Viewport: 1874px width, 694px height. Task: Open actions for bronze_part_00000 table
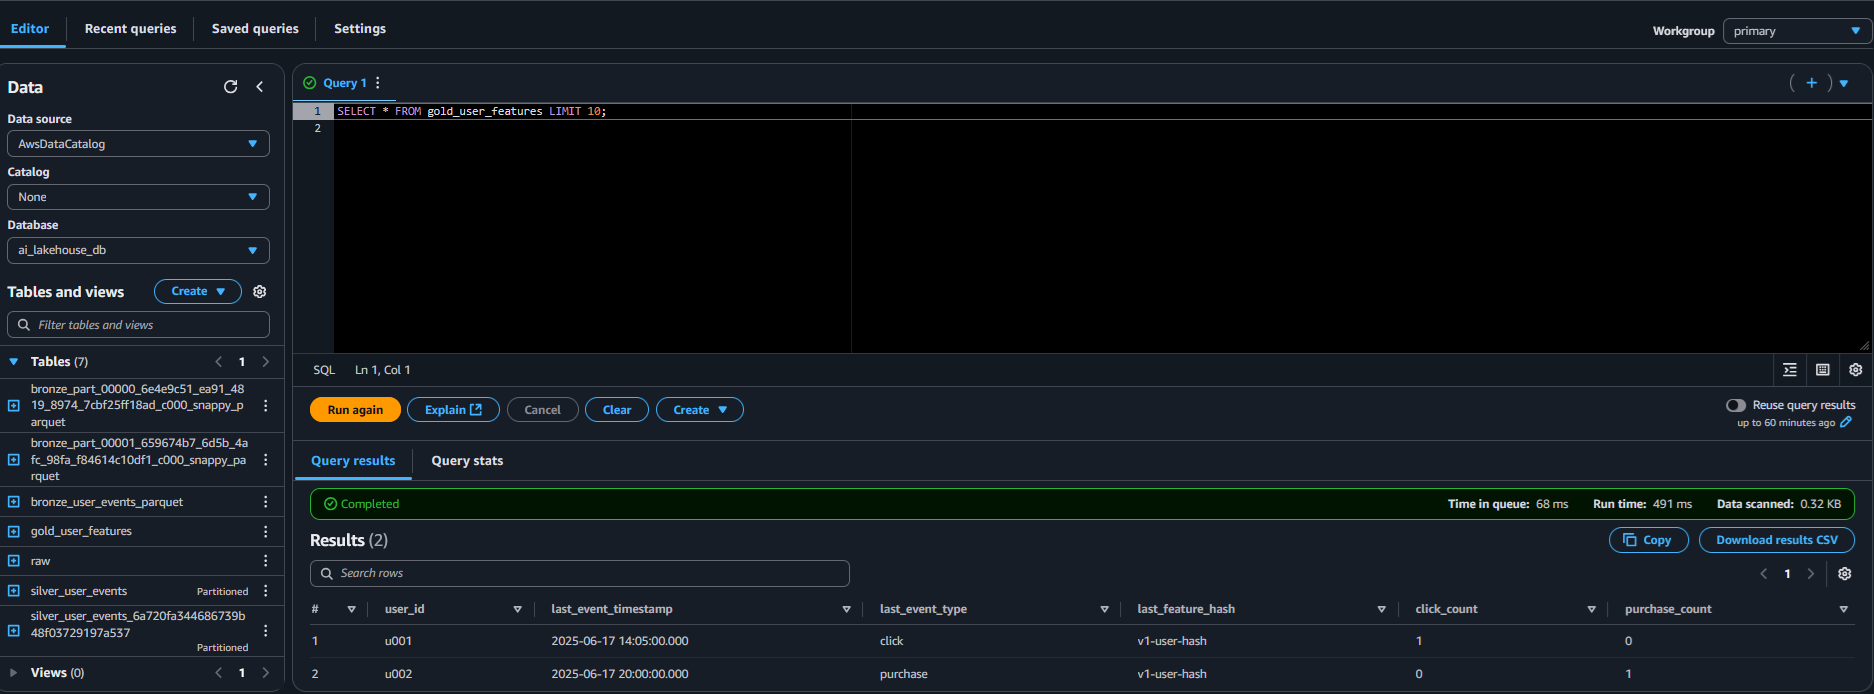266,405
